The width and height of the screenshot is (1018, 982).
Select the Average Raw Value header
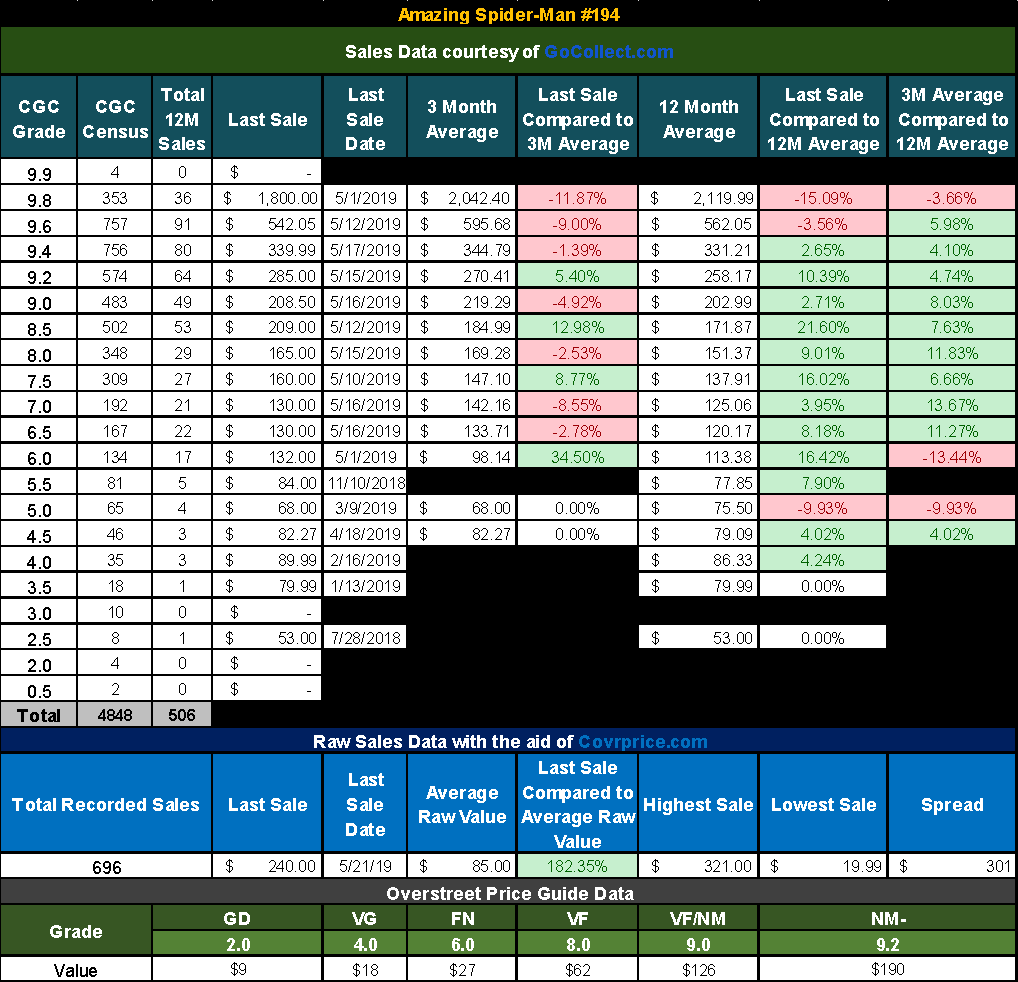tap(462, 804)
